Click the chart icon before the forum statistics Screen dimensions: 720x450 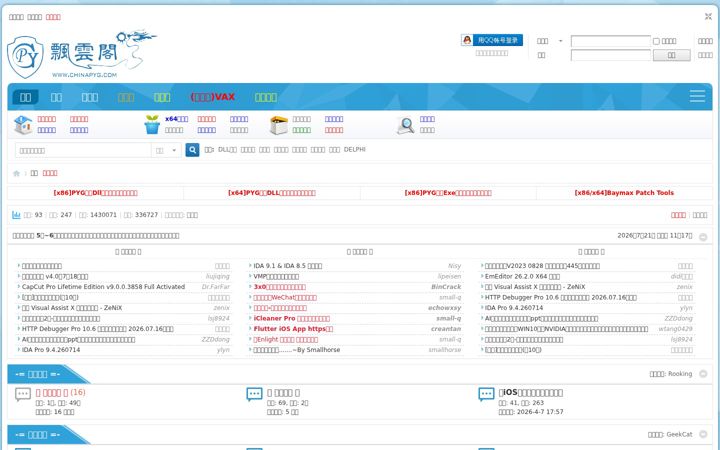pos(16,215)
